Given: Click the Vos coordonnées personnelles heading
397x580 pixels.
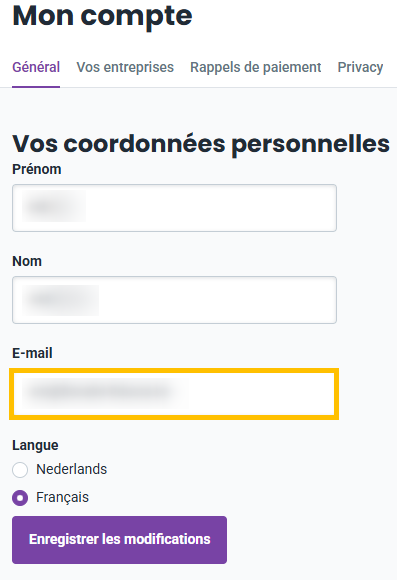Looking at the screenshot, I should point(201,144).
